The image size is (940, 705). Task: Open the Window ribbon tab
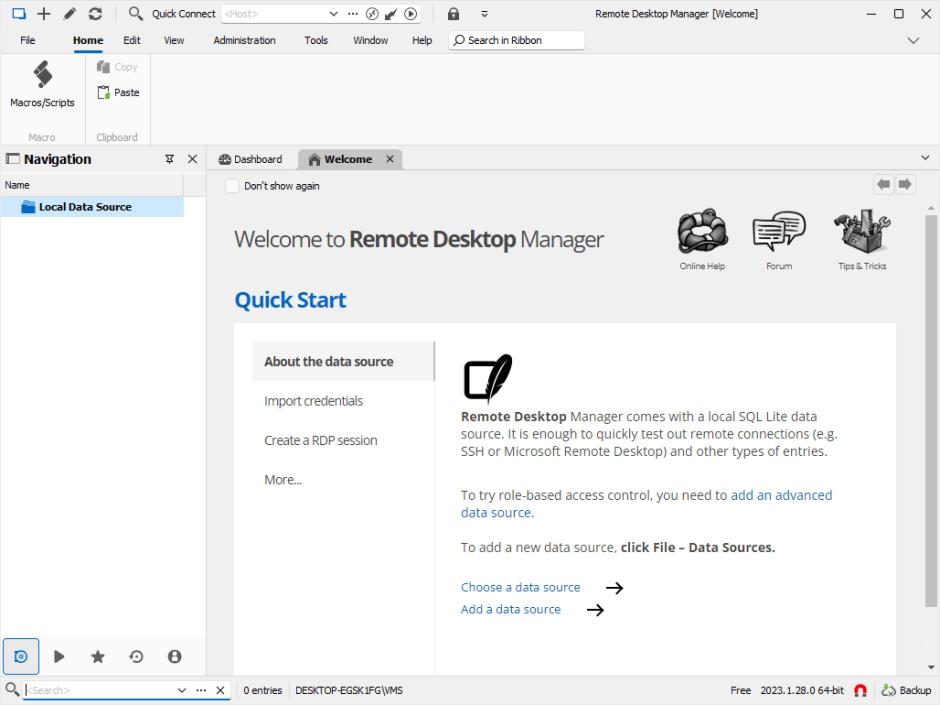pos(370,40)
